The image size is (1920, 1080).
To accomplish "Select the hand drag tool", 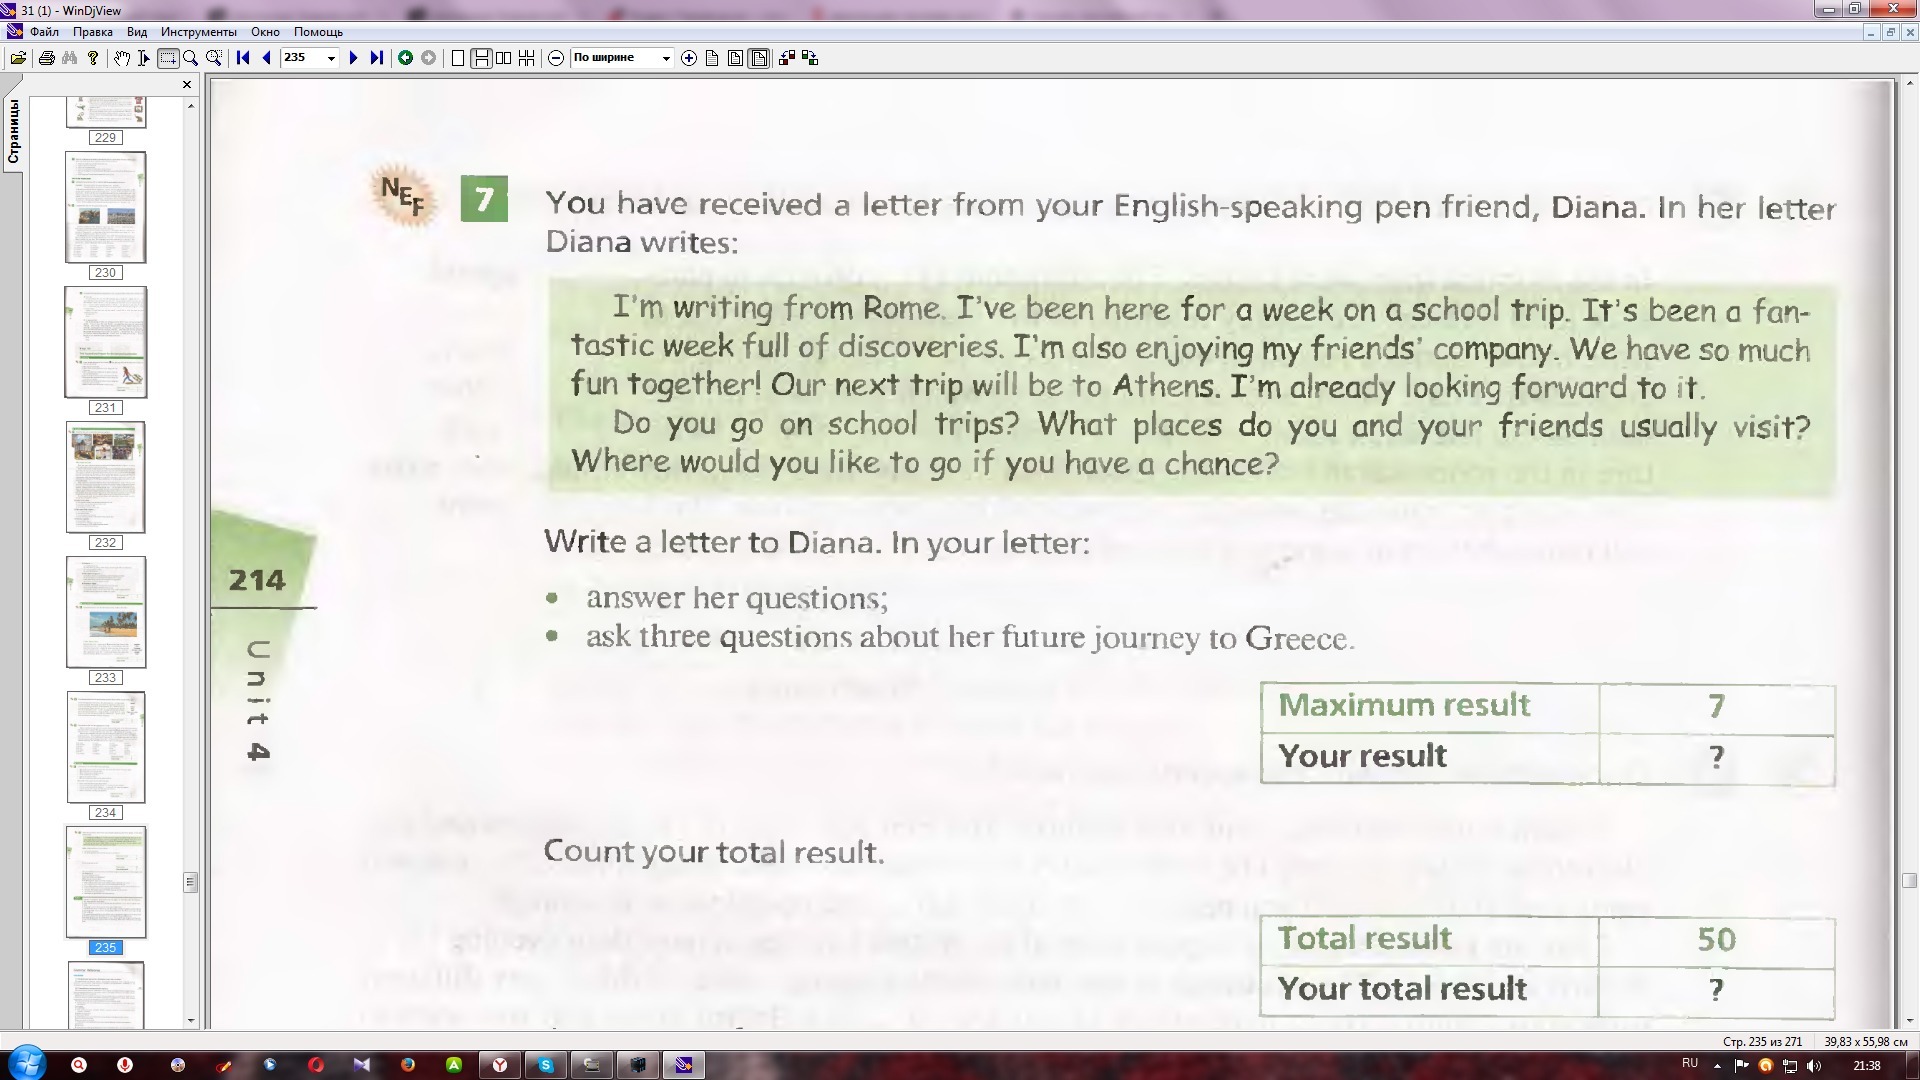I will coord(121,58).
